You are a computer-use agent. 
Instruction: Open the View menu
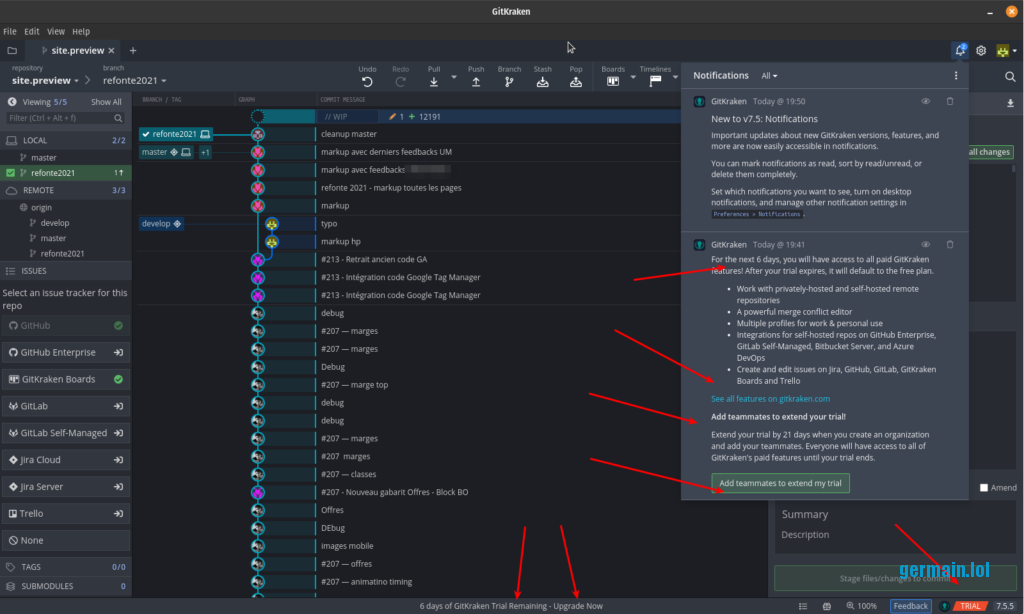coord(56,32)
